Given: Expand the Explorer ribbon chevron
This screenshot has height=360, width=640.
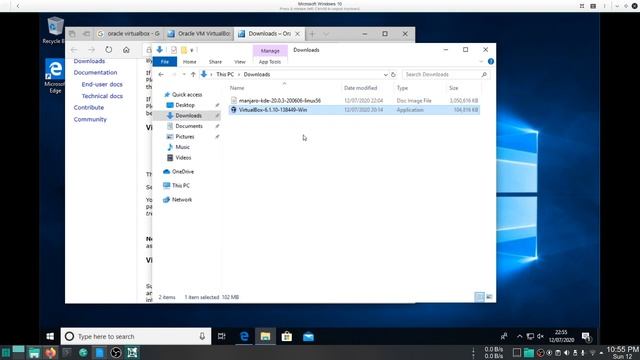Looking at the screenshot, I should tap(481, 62).
